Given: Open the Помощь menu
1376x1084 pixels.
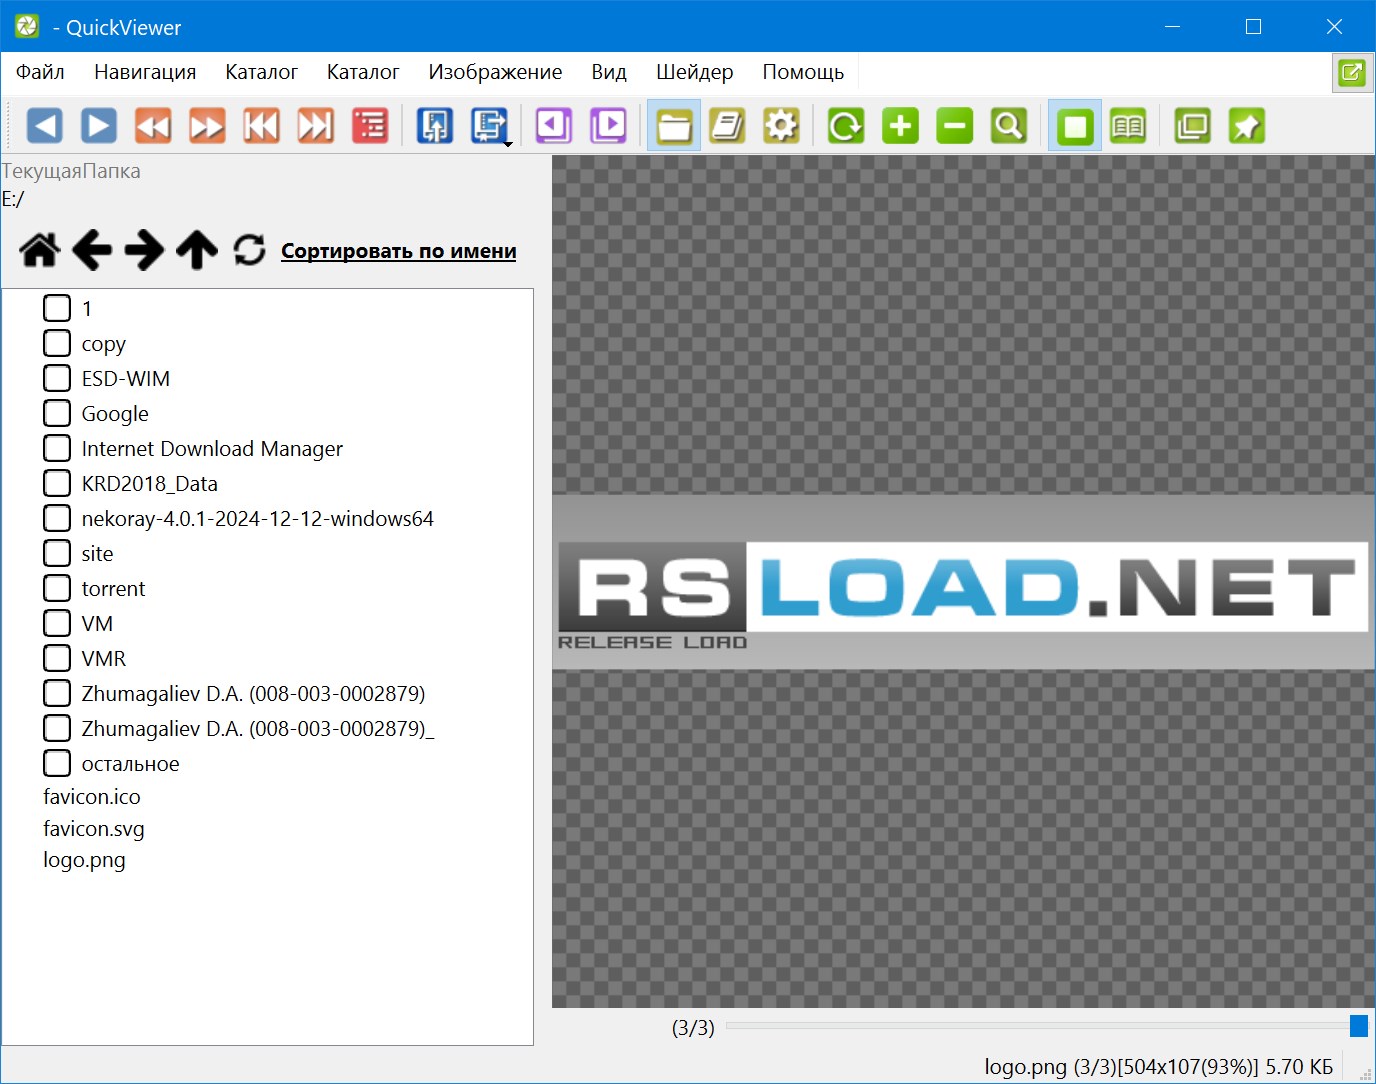Looking at the screenshot, I should (803, 72).
